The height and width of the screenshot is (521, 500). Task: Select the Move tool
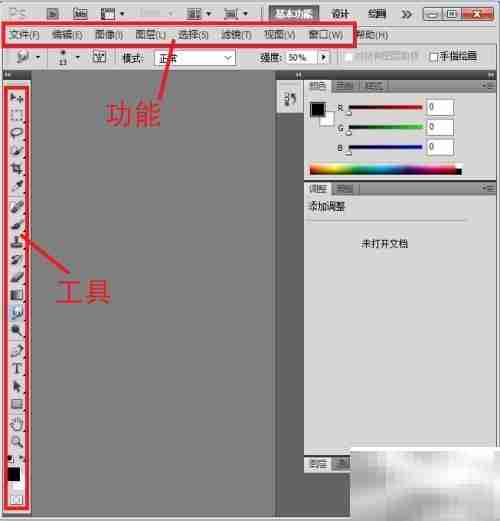17,98
